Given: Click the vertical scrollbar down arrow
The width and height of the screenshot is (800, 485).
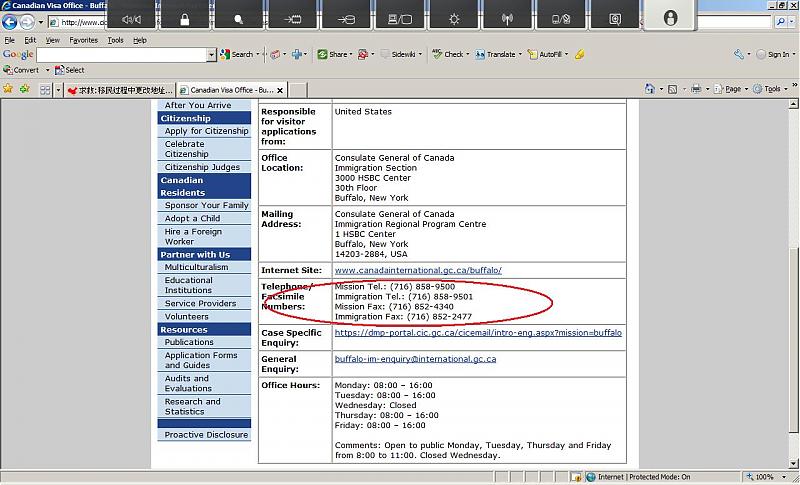Looking at the screenshot, I should (x=793, y=464).
